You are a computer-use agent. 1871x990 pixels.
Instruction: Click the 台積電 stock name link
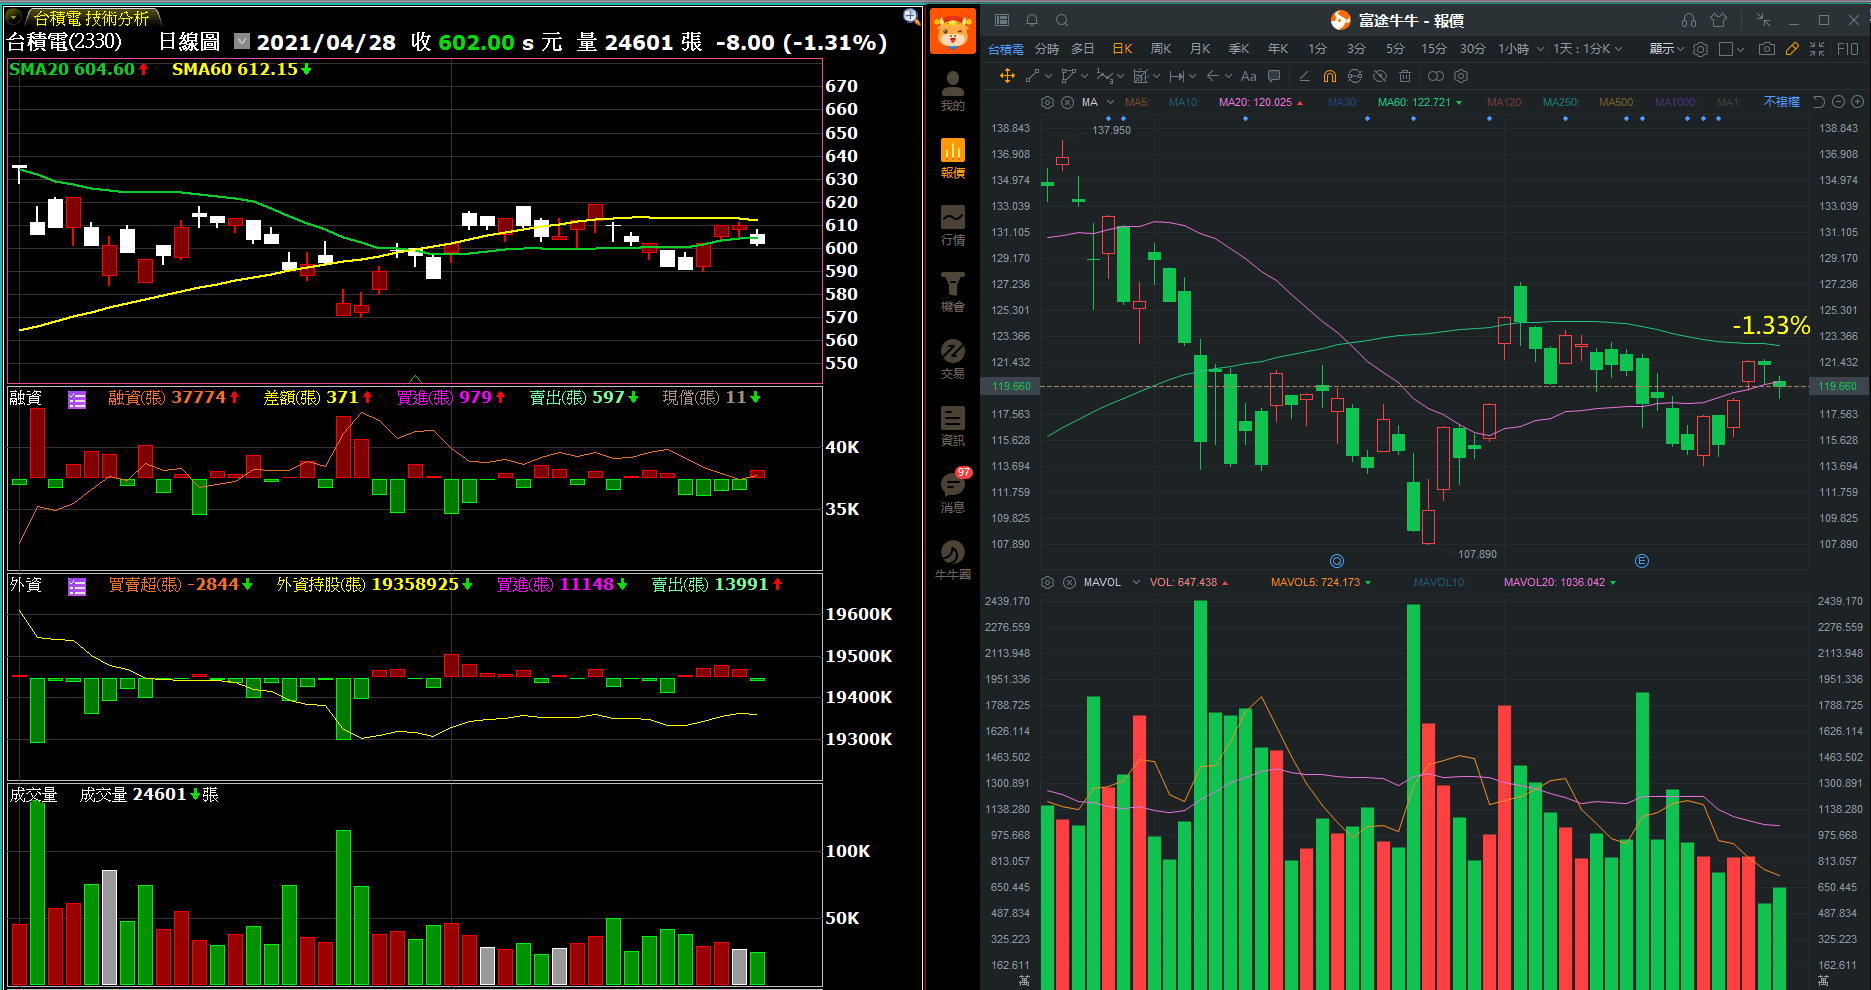coord(1006,49)
